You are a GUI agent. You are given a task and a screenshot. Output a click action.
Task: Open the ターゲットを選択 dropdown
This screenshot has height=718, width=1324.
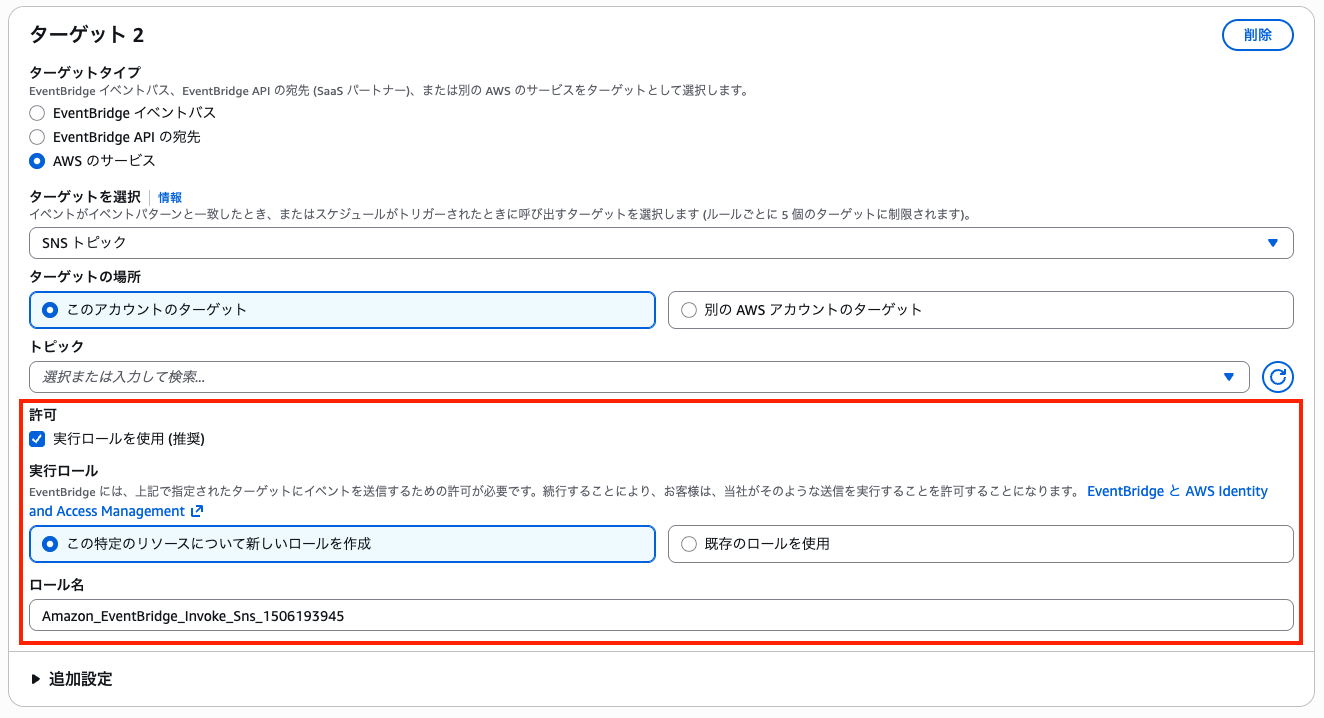tap(660, 242)
